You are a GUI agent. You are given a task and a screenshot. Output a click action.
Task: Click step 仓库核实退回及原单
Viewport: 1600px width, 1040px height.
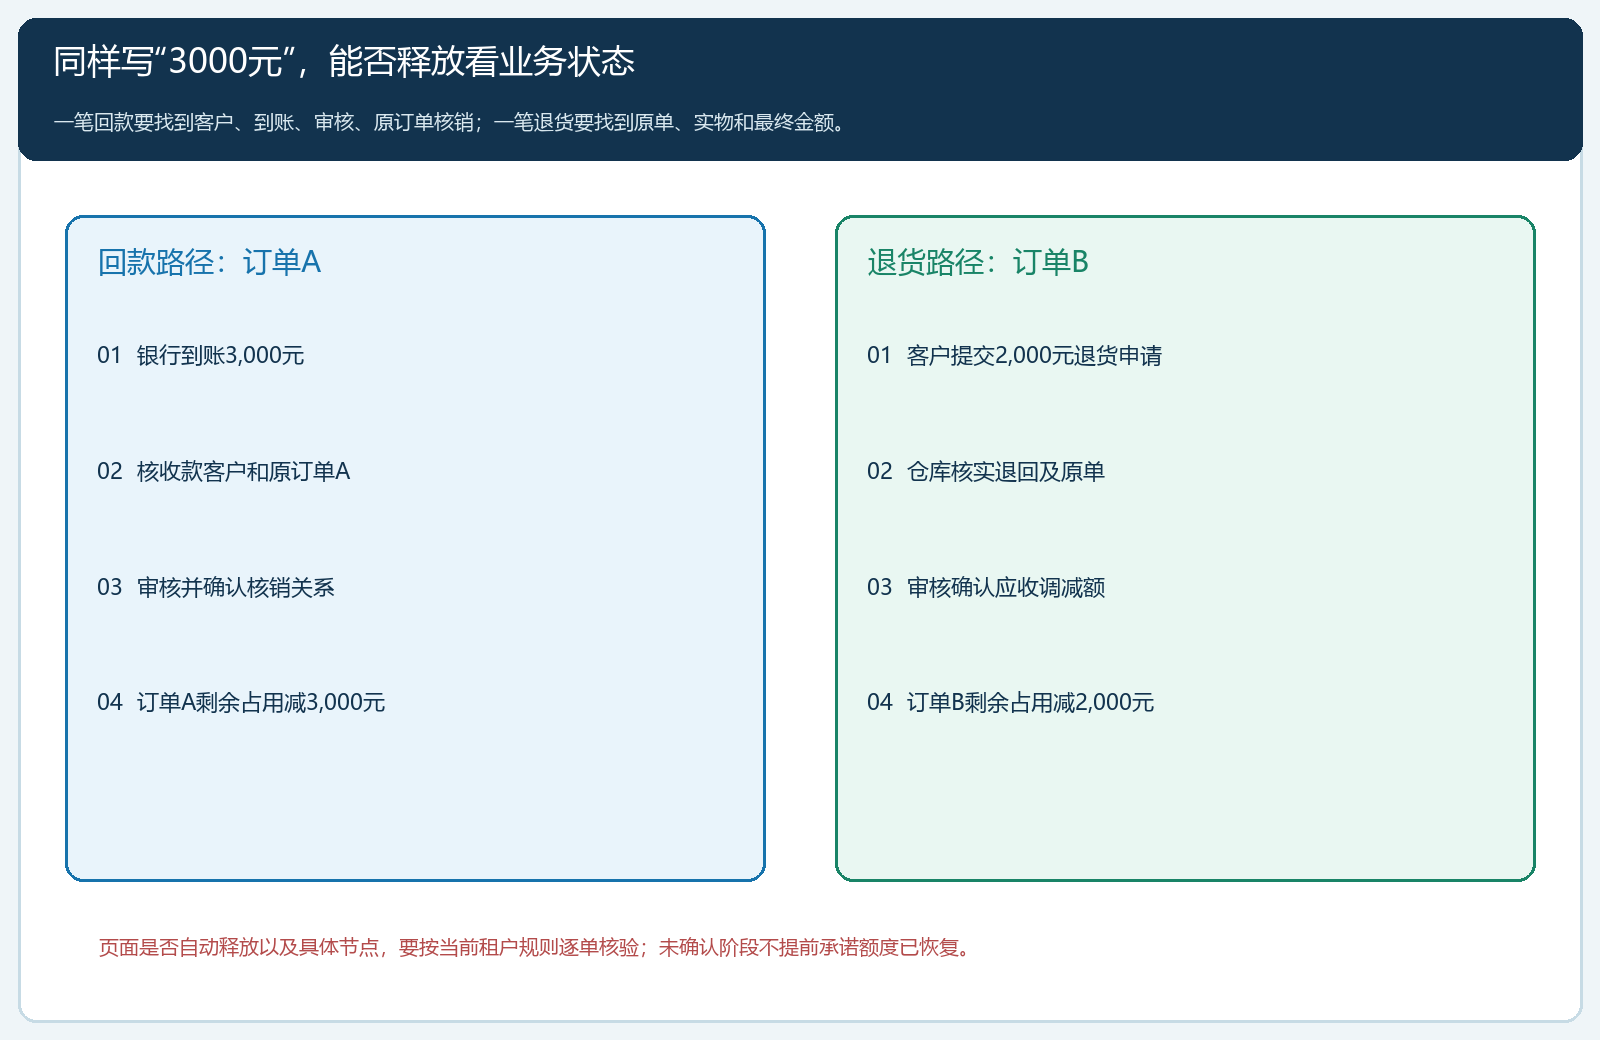986,471
